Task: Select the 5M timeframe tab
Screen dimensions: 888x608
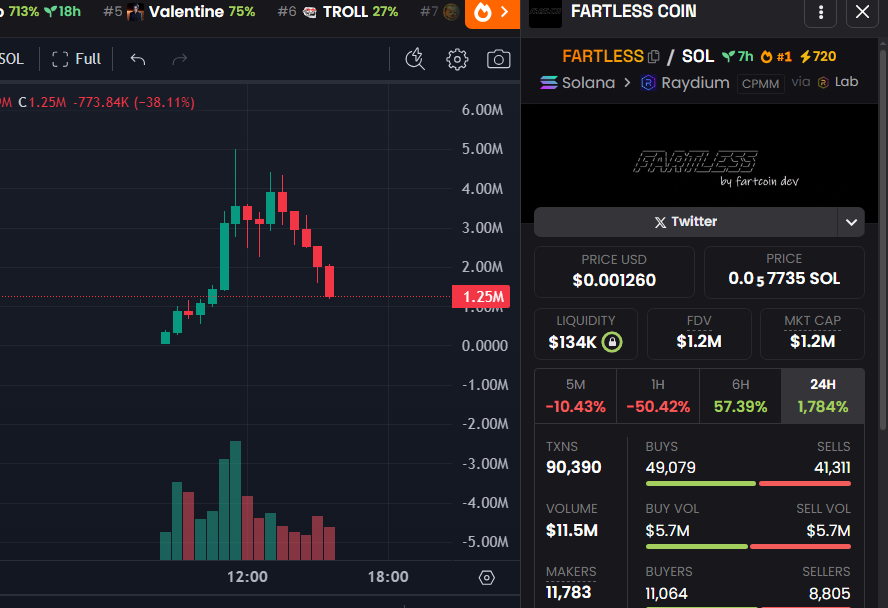Action: pyautogui.click(x=575, y=396)
